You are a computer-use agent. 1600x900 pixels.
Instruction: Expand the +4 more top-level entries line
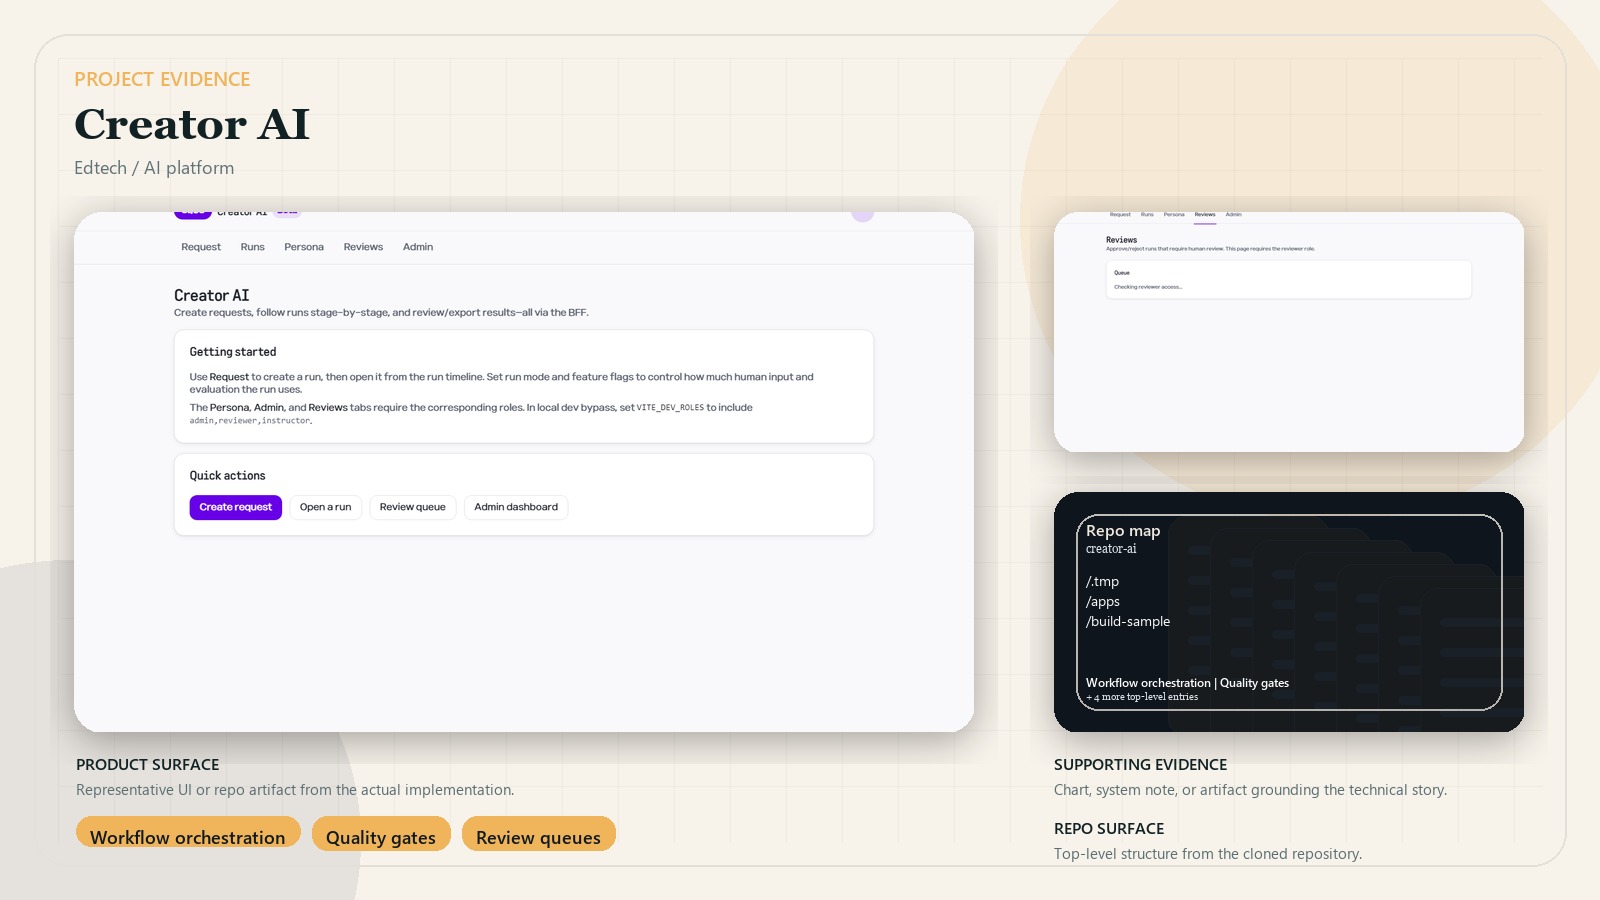(1141, 696)
